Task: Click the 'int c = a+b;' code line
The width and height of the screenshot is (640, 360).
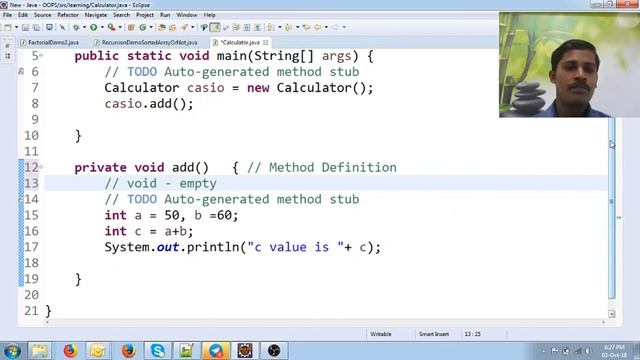Action: [x=149, y=231]
